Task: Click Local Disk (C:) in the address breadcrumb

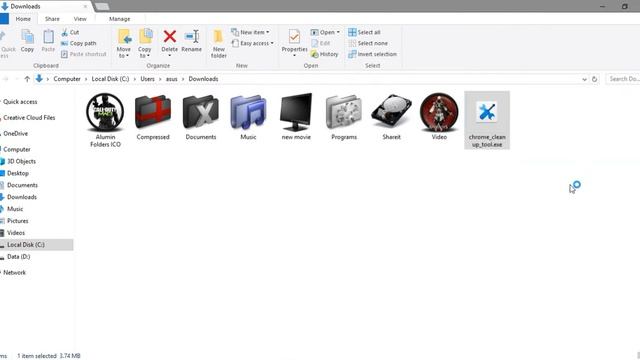Action: 110,79
